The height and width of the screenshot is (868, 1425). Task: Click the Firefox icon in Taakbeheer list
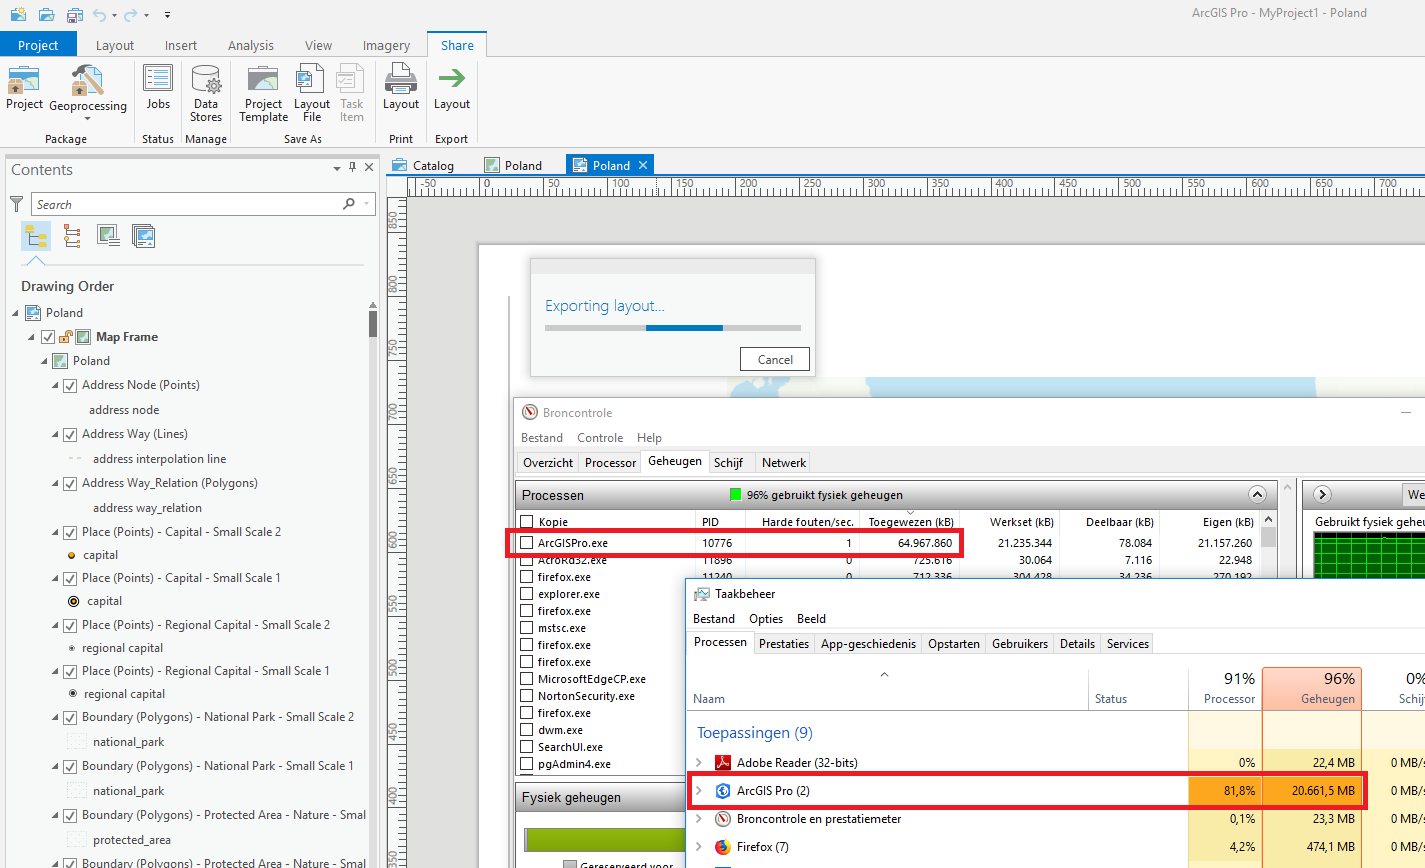point(723,847)
